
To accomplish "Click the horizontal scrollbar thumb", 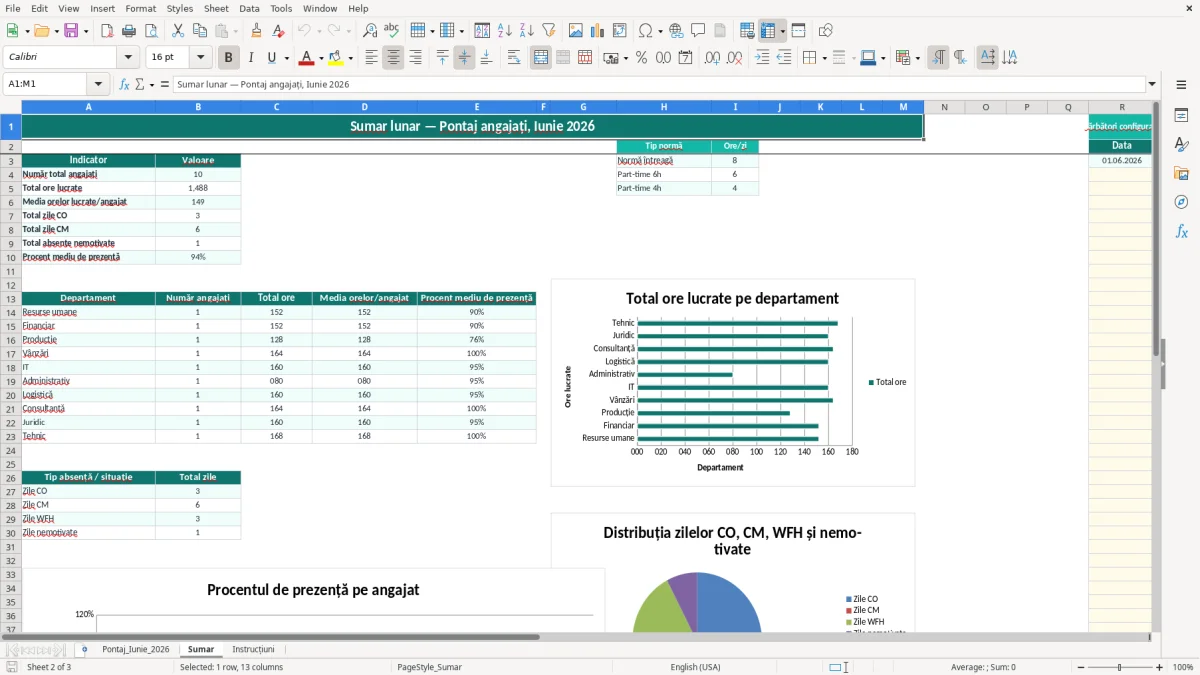I will point(280,637).
